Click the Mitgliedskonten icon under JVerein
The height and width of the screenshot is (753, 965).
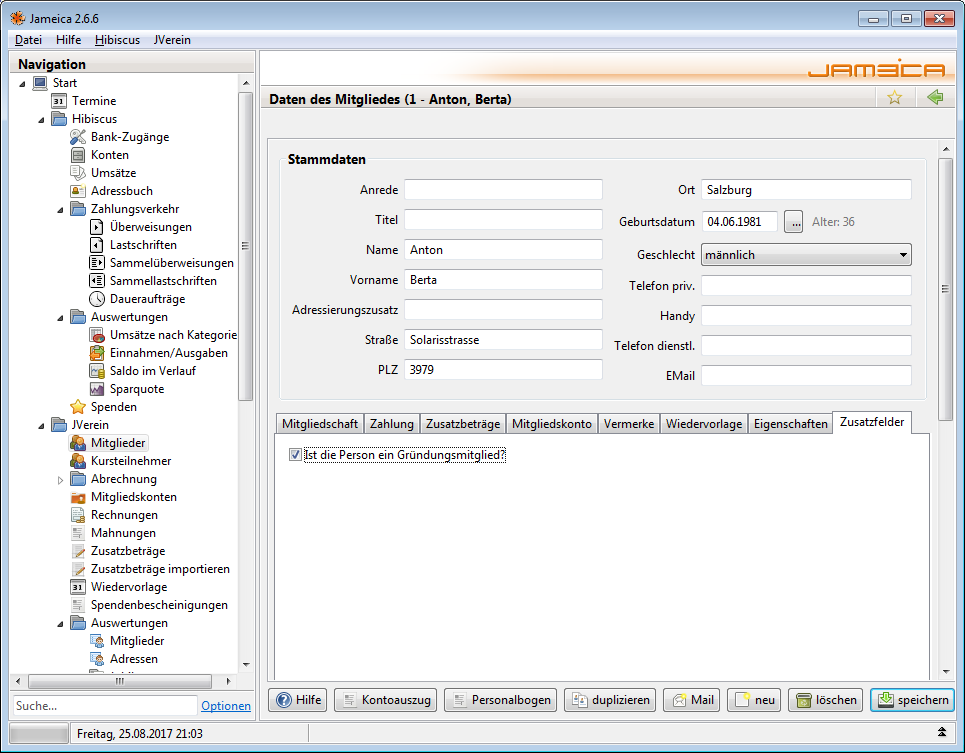click(78, 497)
